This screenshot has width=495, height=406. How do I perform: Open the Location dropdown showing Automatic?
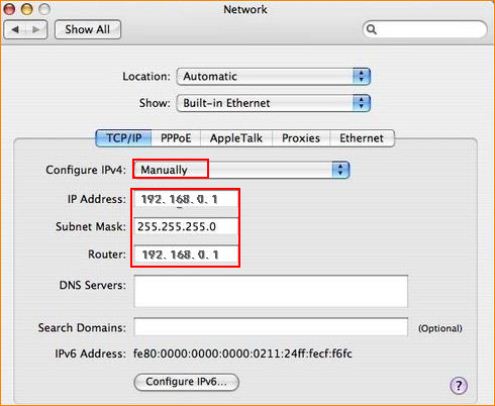[x=273, y=77]
